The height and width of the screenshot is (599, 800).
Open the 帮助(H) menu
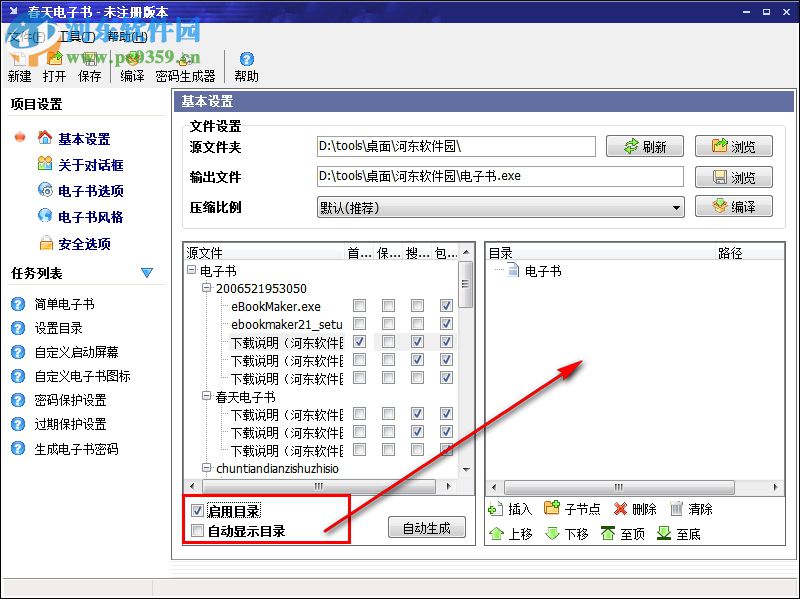pos(128,37)
